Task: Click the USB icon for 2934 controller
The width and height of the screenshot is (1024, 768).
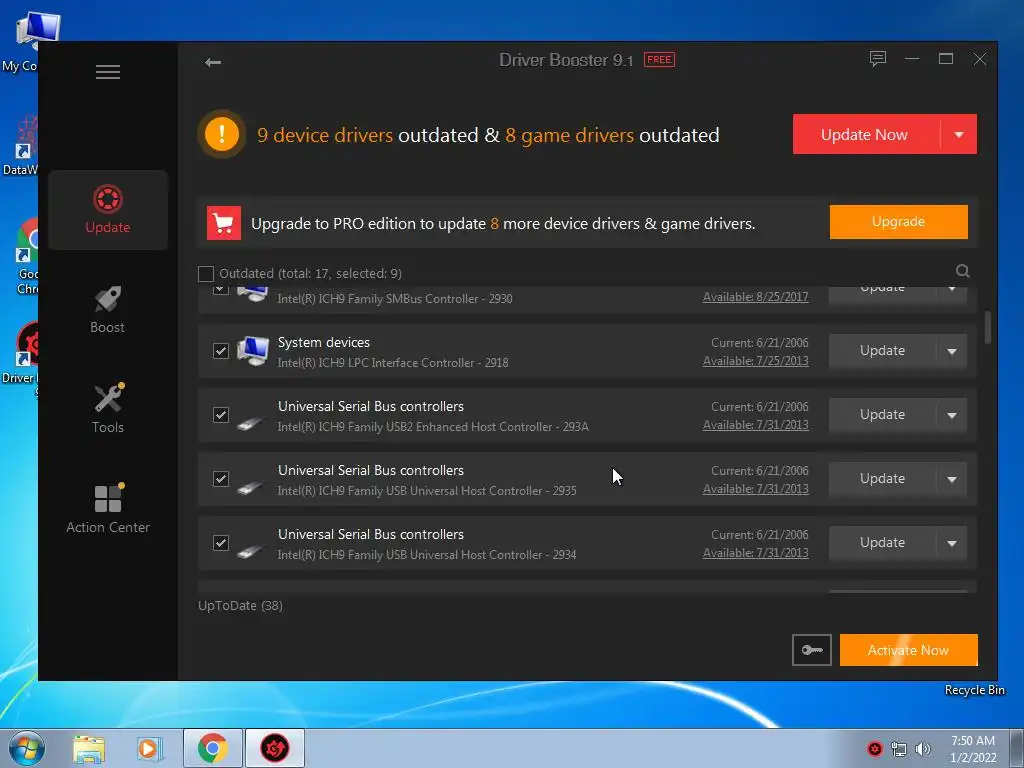Action: pyautogui.click(x=250, y=551)
